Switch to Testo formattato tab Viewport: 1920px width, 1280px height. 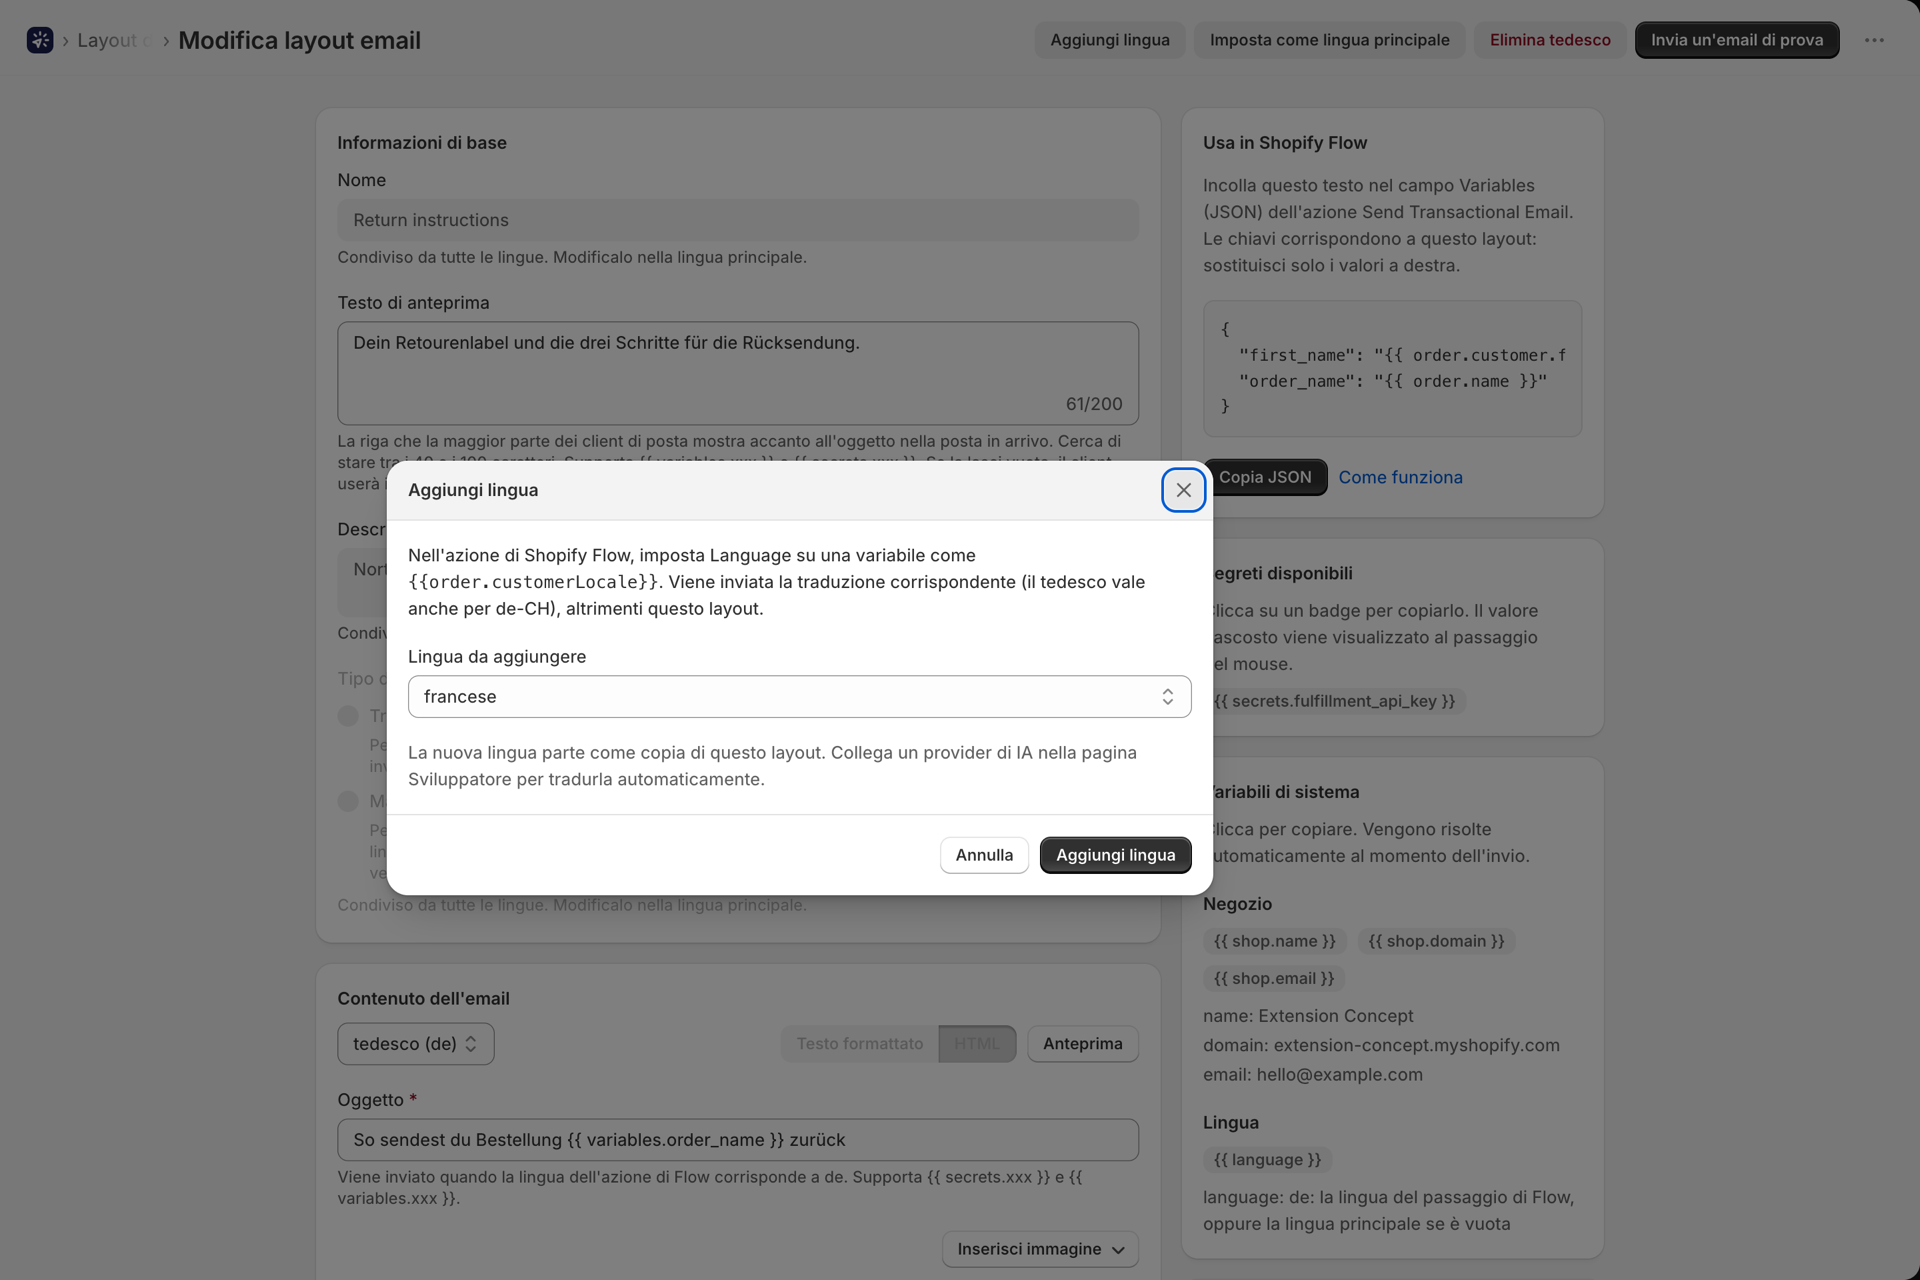pos(860,1044)
